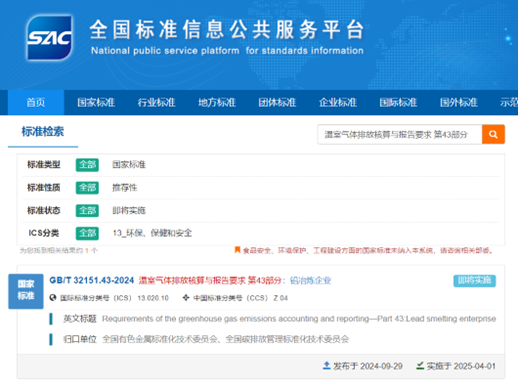The width and height of the screenshot is (518, 389).
Task: Click the globe icon next to ICS number
Action: point(53,297)
